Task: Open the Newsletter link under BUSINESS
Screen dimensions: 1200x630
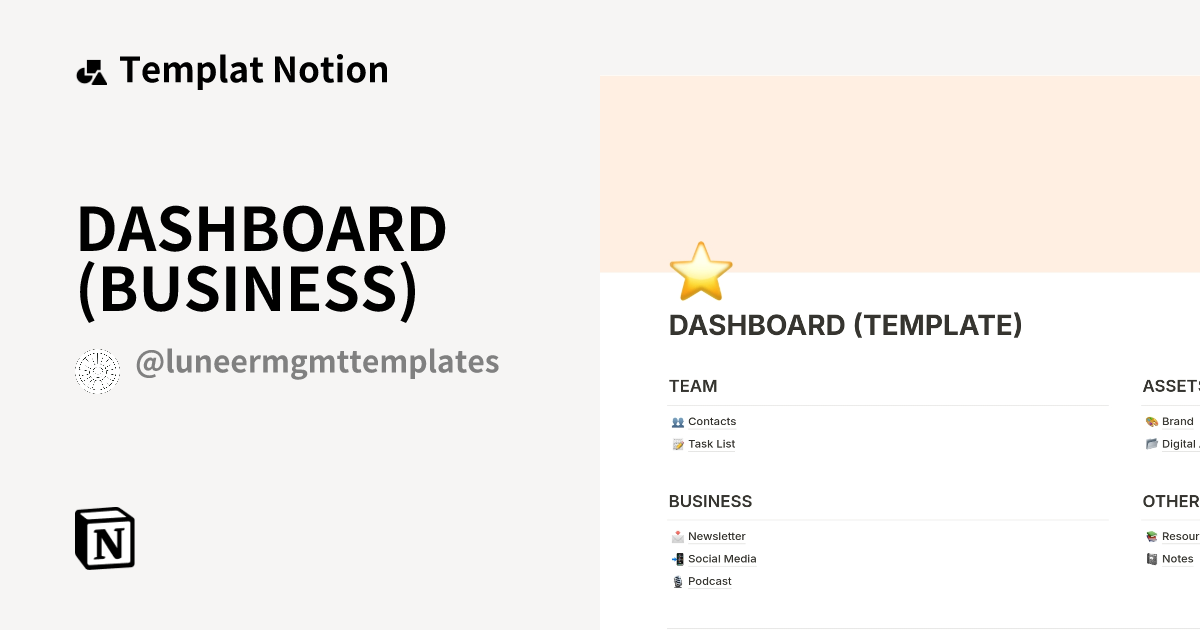Action: [716, 536]
